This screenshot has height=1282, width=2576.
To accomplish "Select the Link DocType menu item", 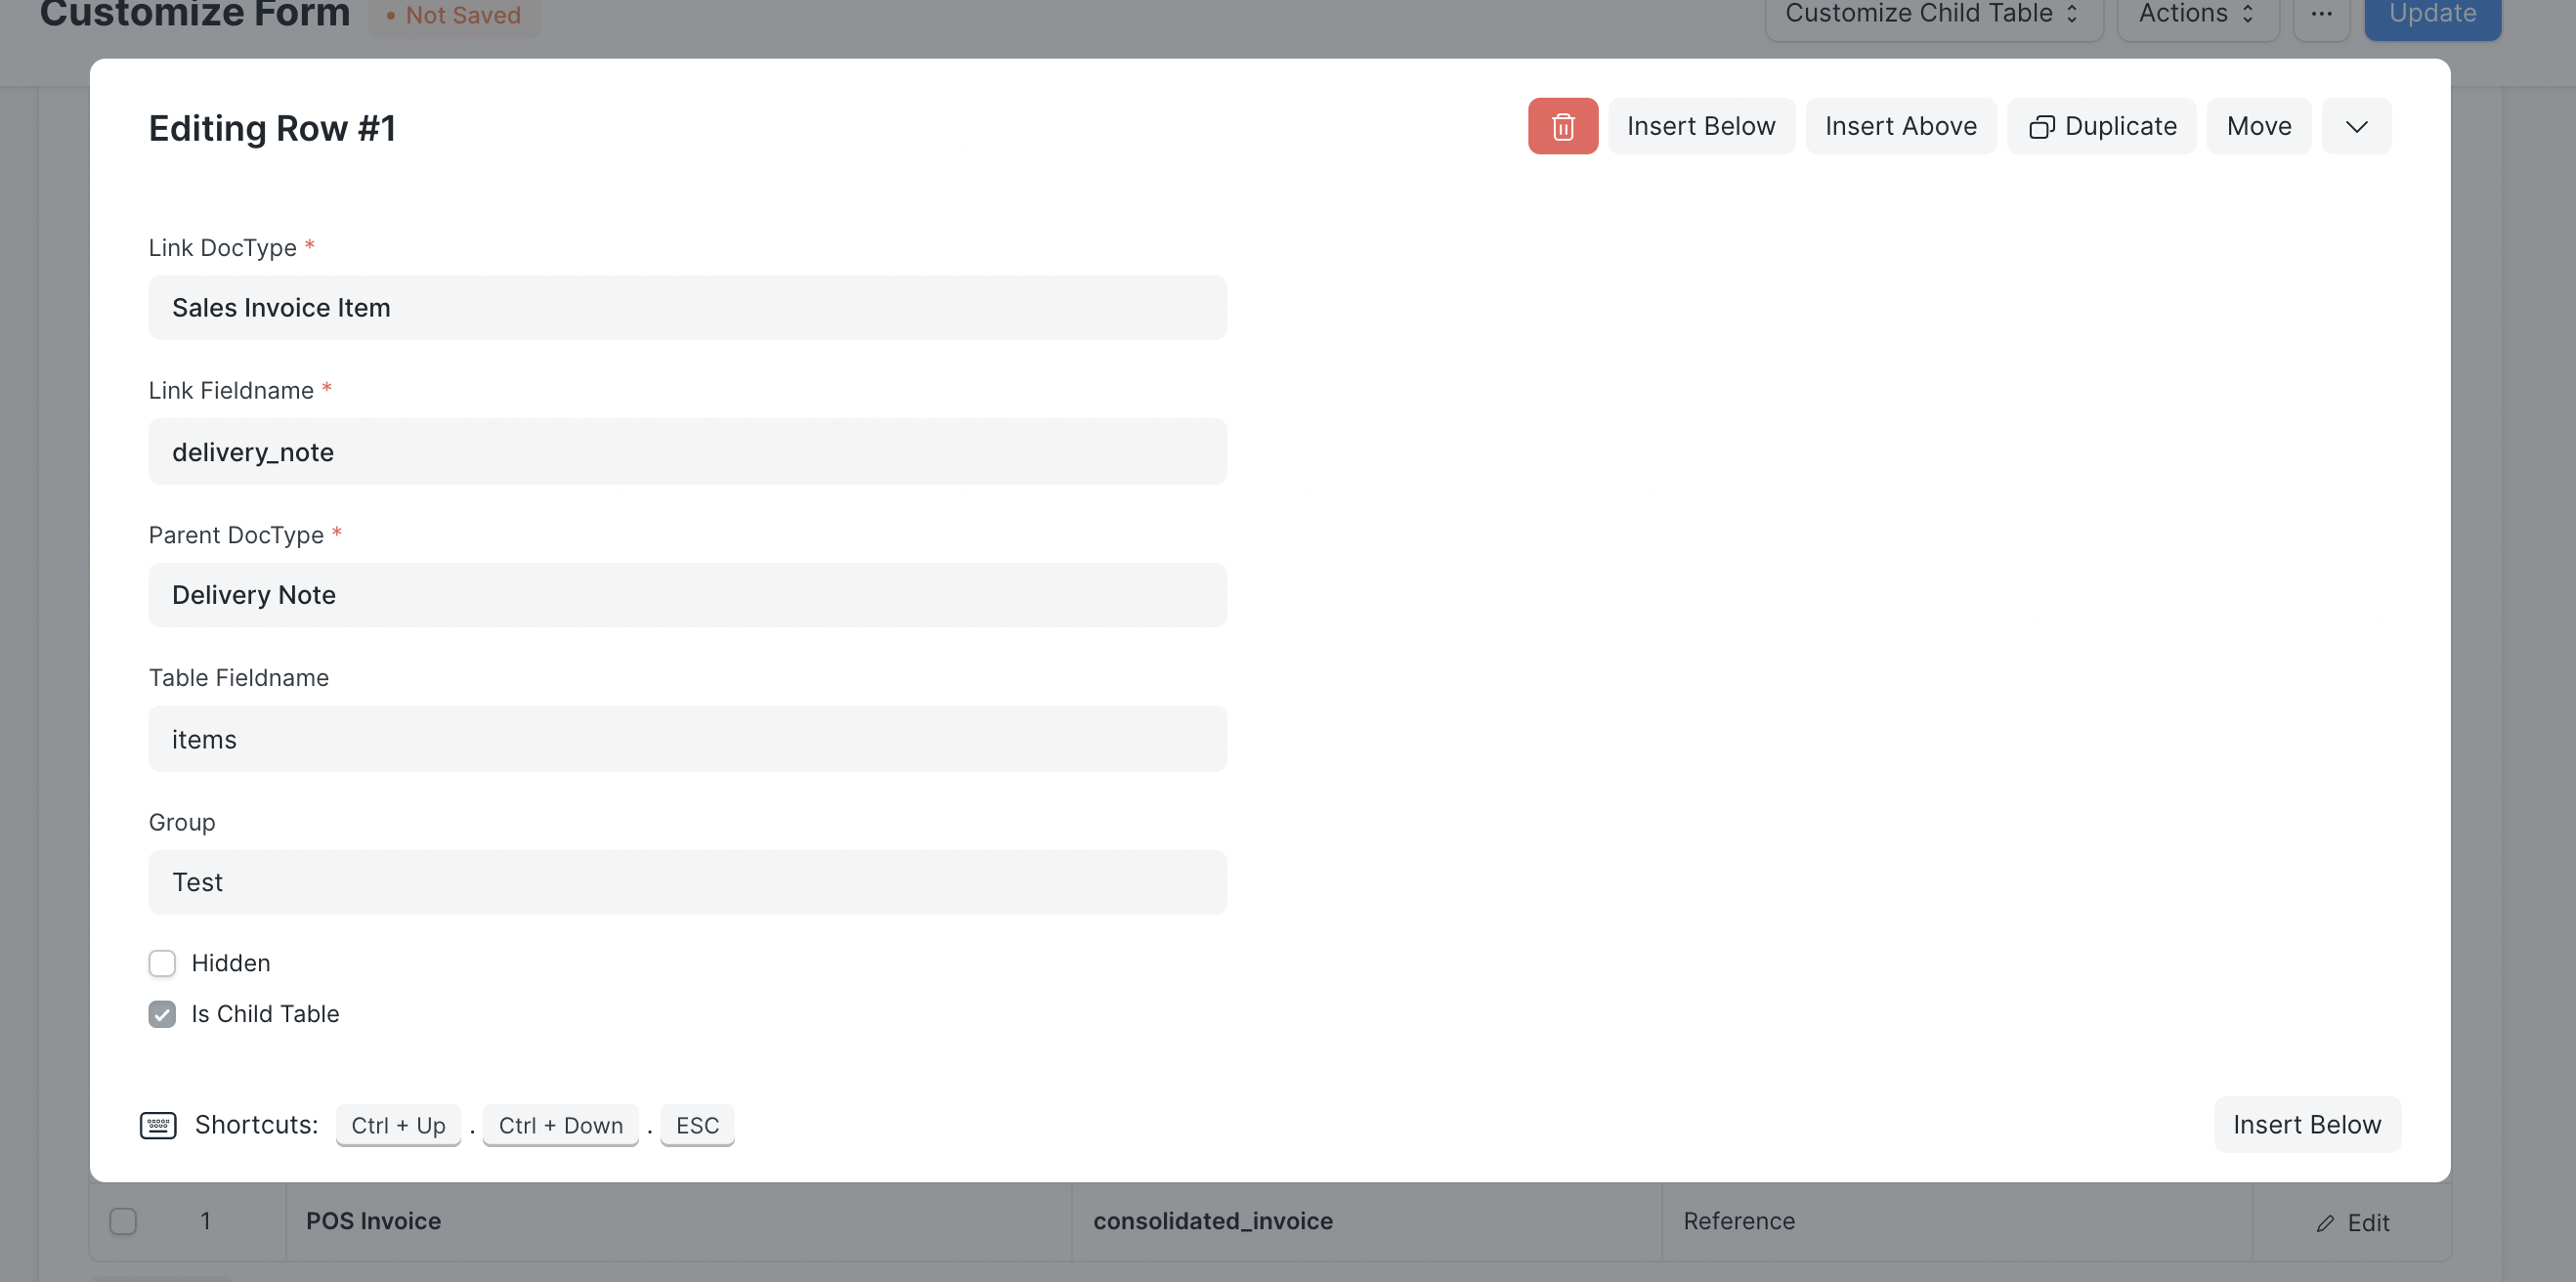I will tap(687, 306).
